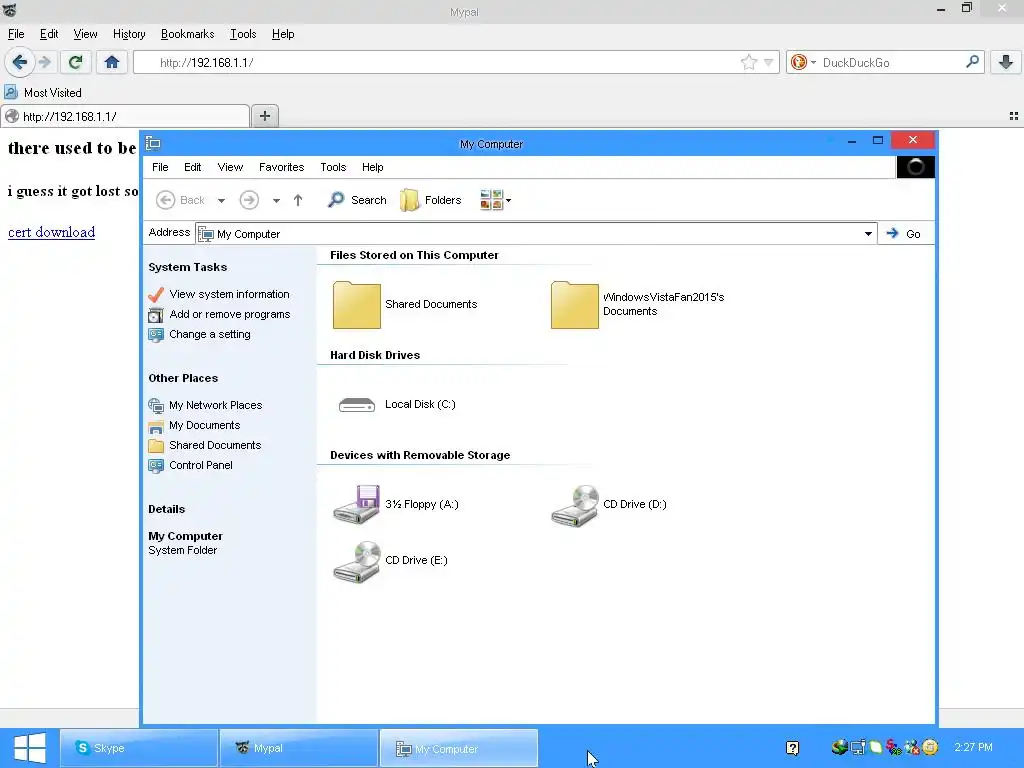Image resolution: width=1024 pixels, height=768 pixels.
Task: Click My Computer taskbar button
Action: click(459, 748)
